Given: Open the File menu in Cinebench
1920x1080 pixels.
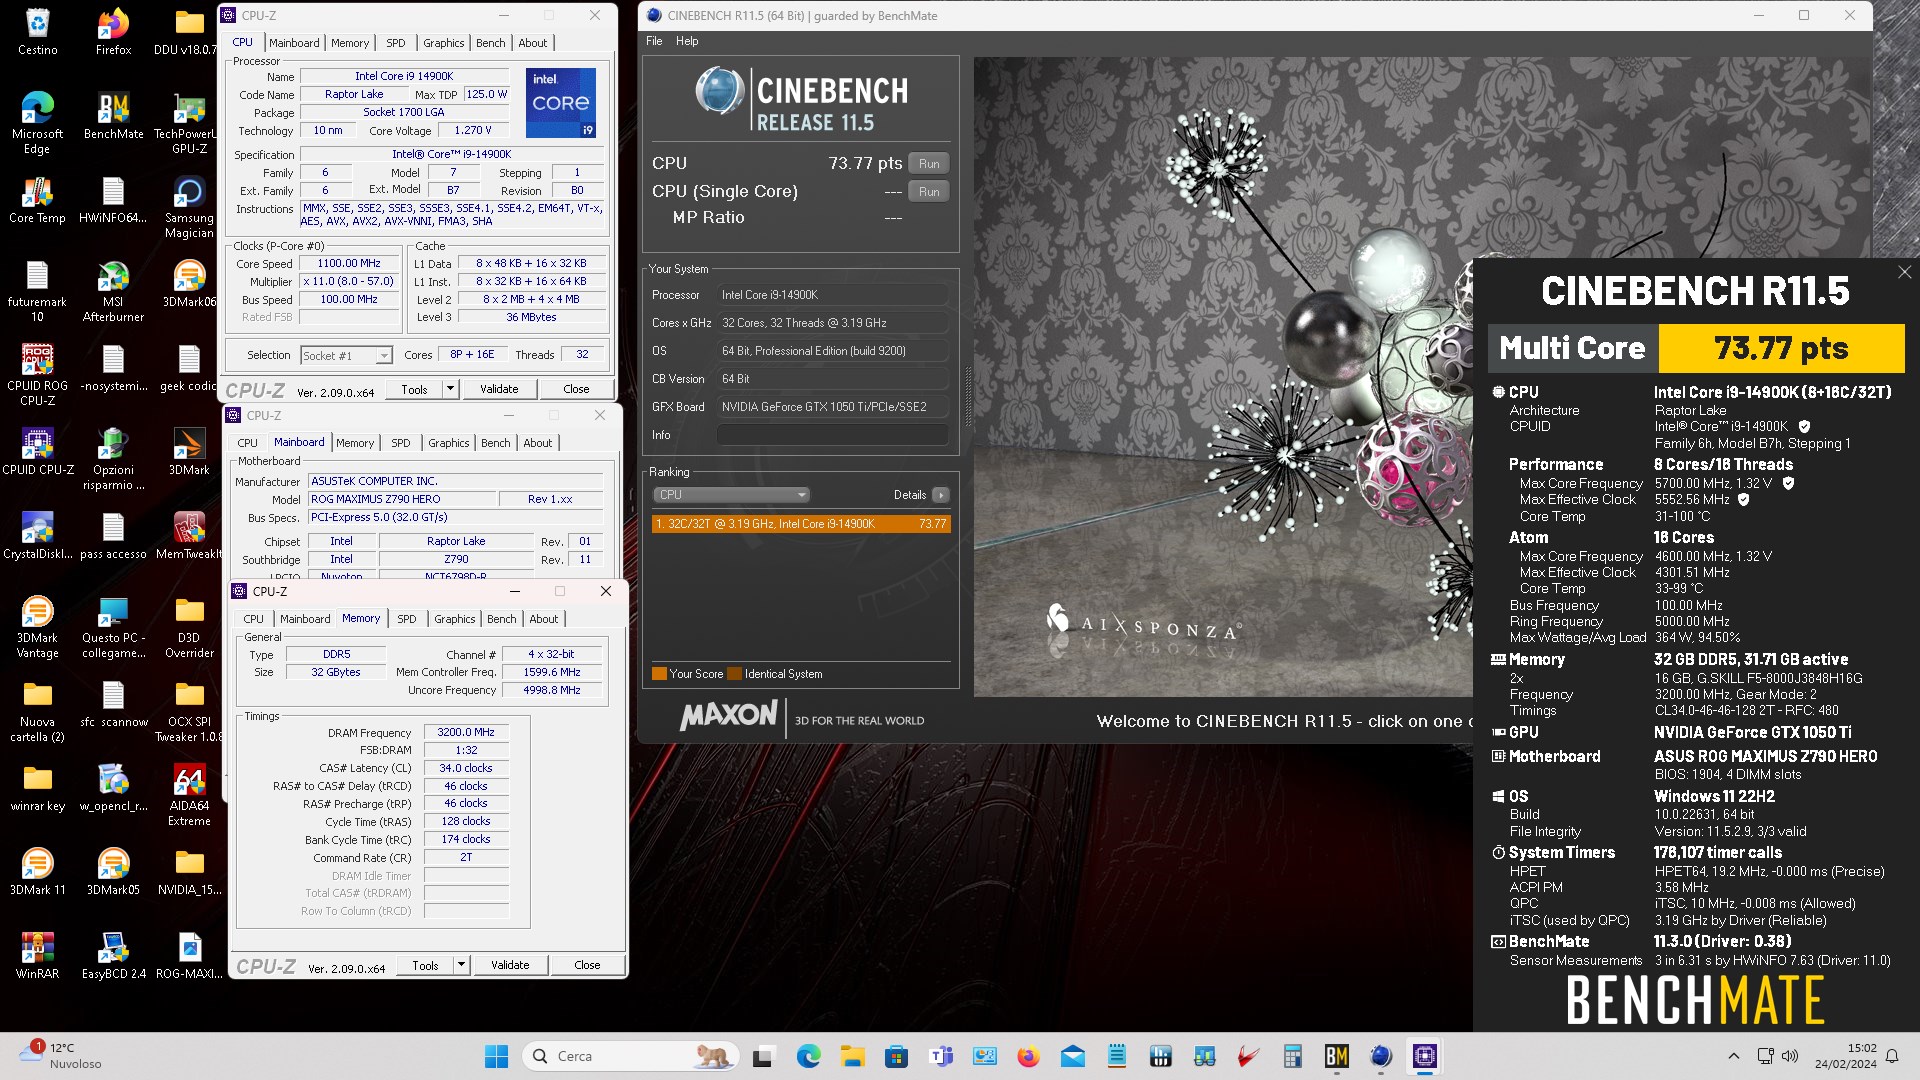Looking at the screenshot, I should pos(654,41).
